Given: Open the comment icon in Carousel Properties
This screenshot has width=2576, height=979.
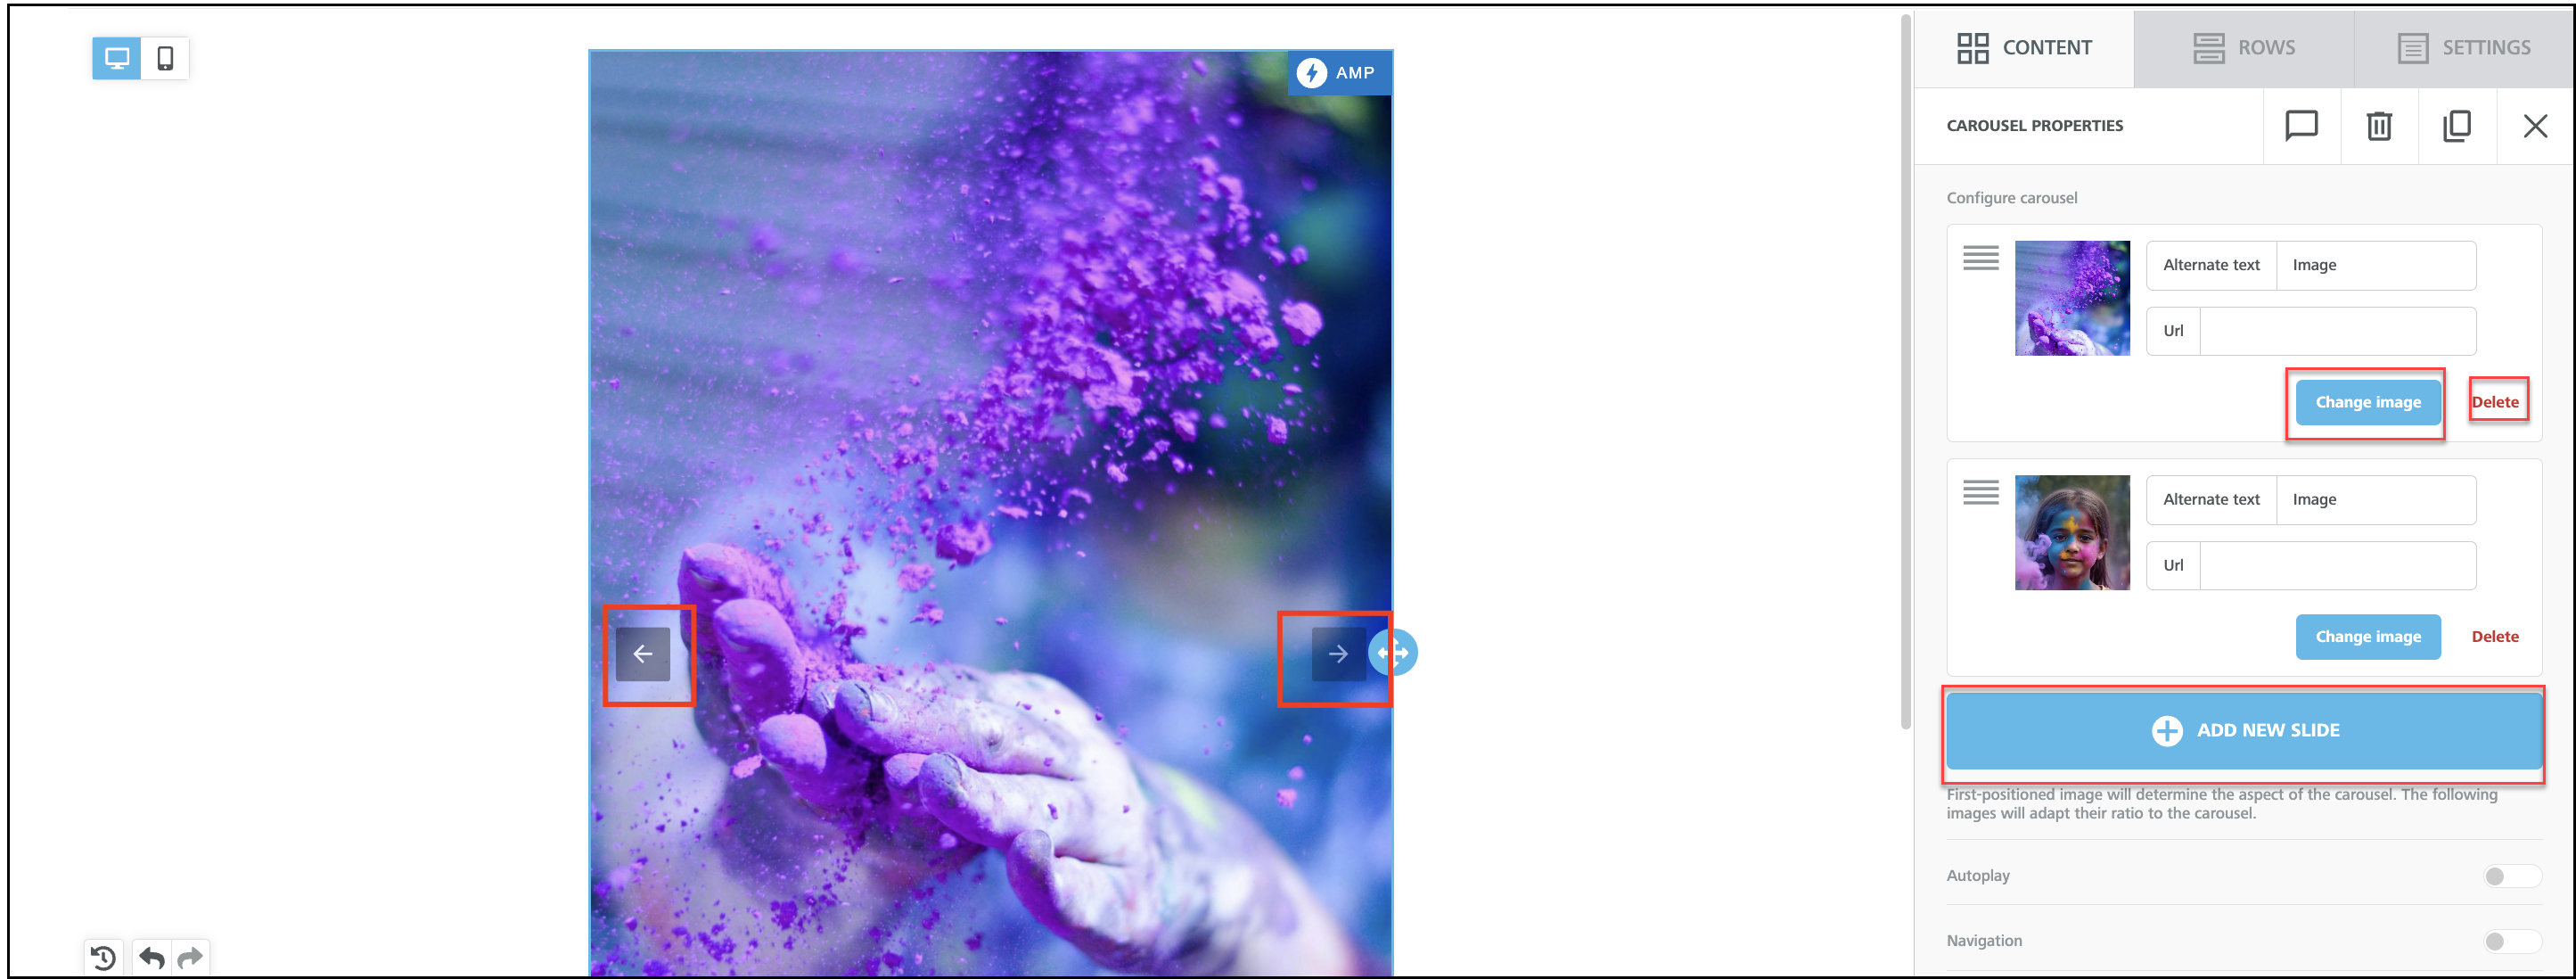Looking at the screenshot, I should [2301, 126].
